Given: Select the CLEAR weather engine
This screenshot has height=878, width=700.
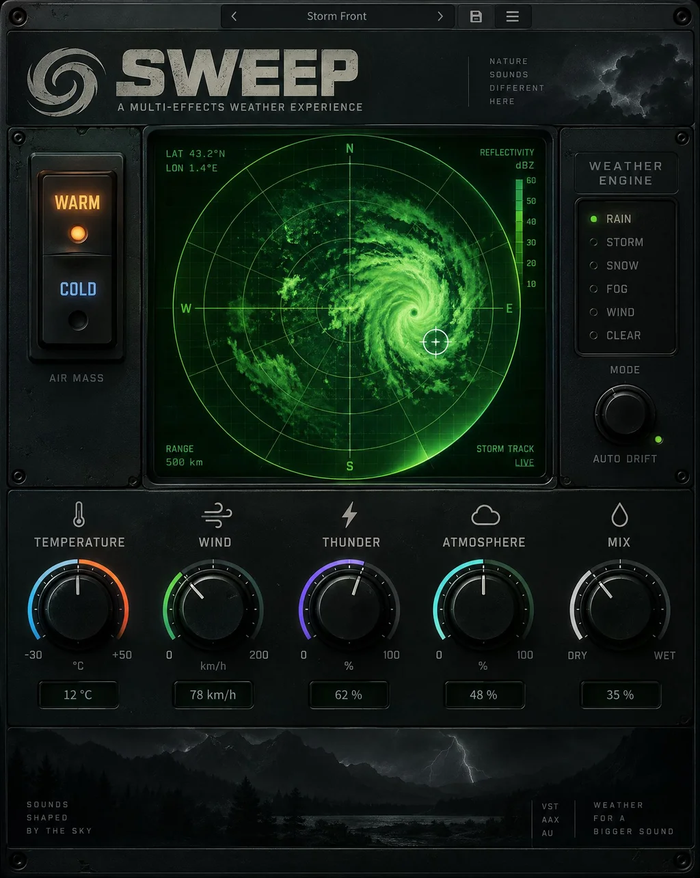Looking at the screenshot, I should [x=616, y=335].
